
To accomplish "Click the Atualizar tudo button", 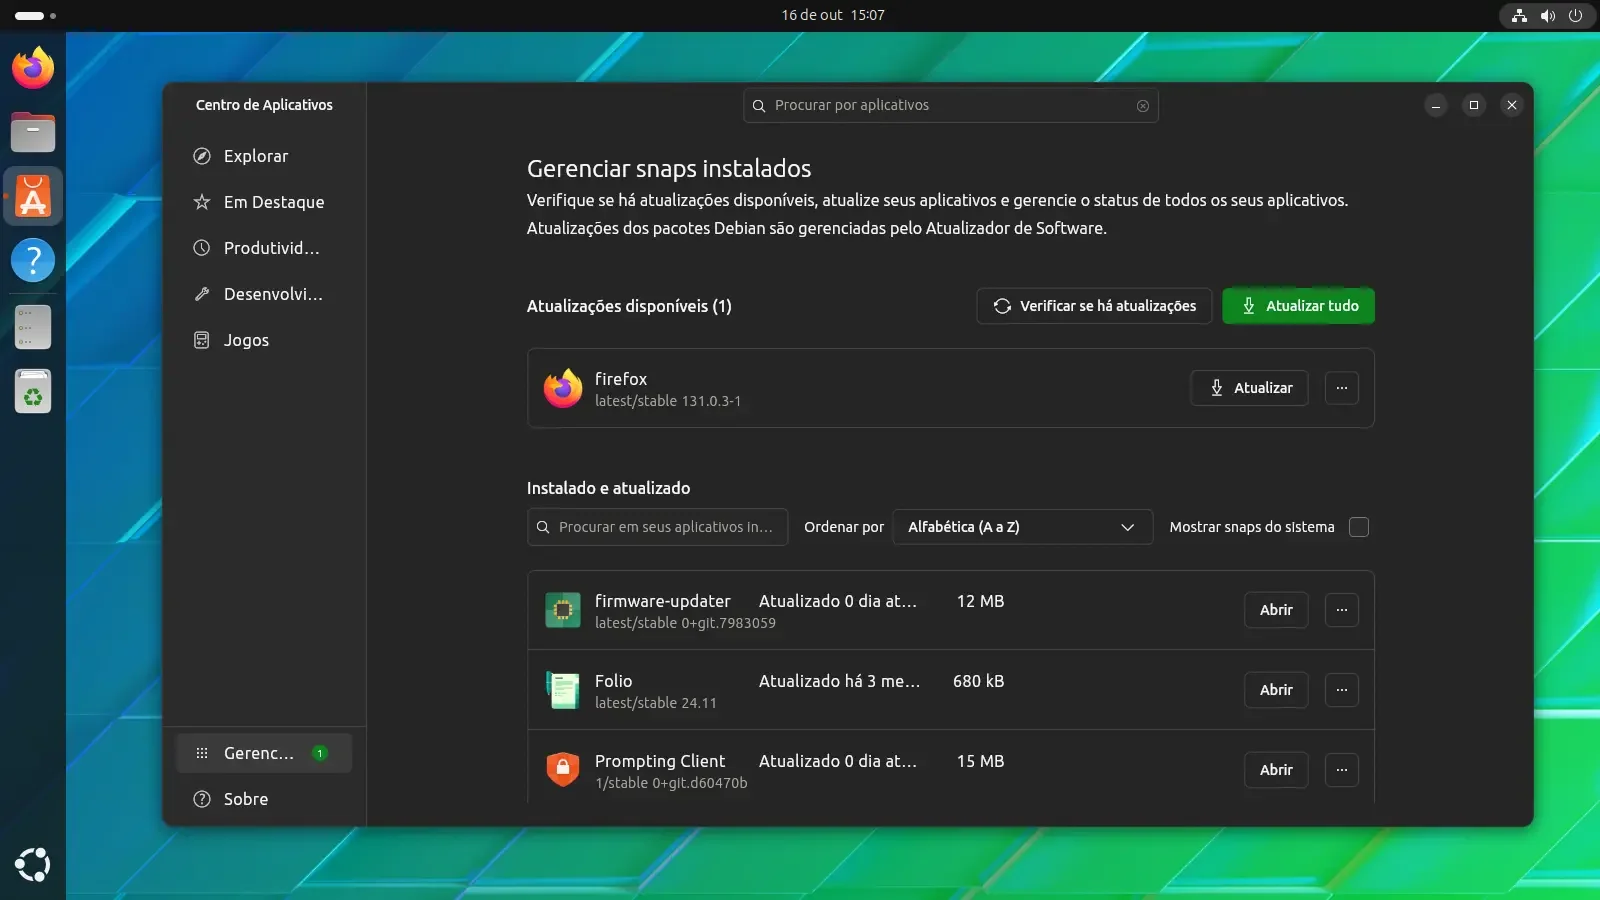I will [x=1298, y=306].
